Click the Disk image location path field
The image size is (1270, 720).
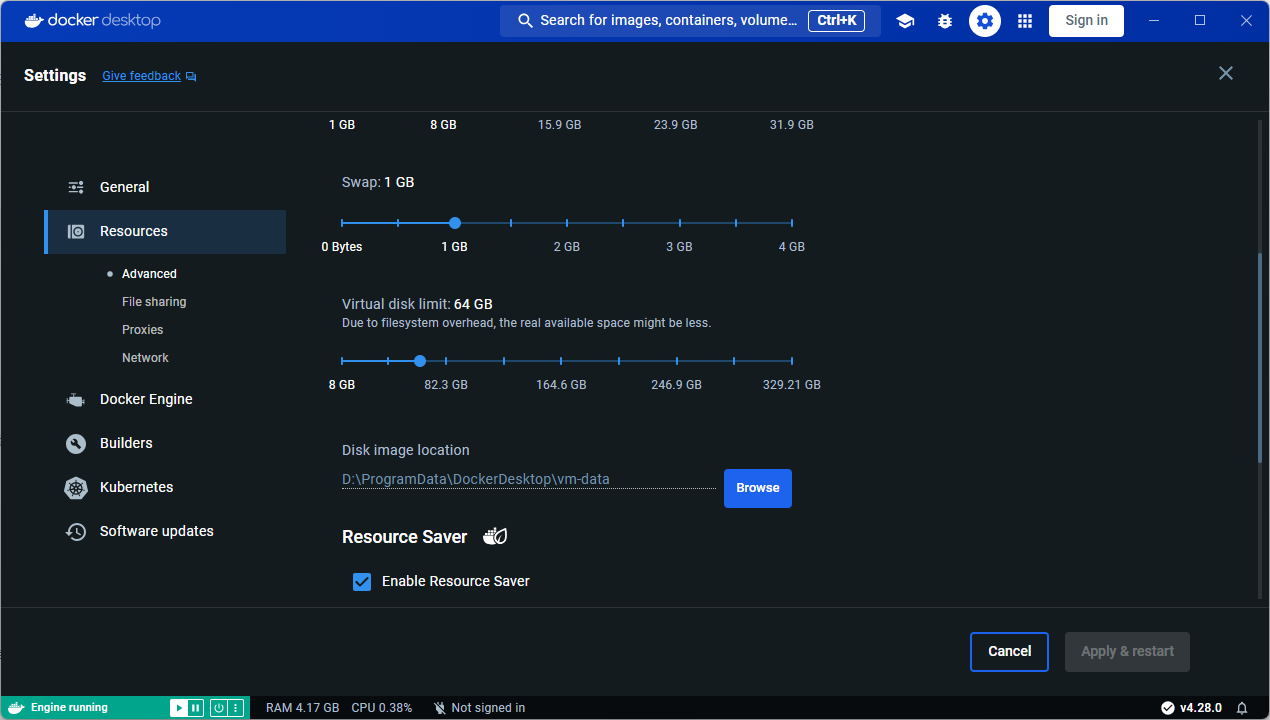pos(529,479)
